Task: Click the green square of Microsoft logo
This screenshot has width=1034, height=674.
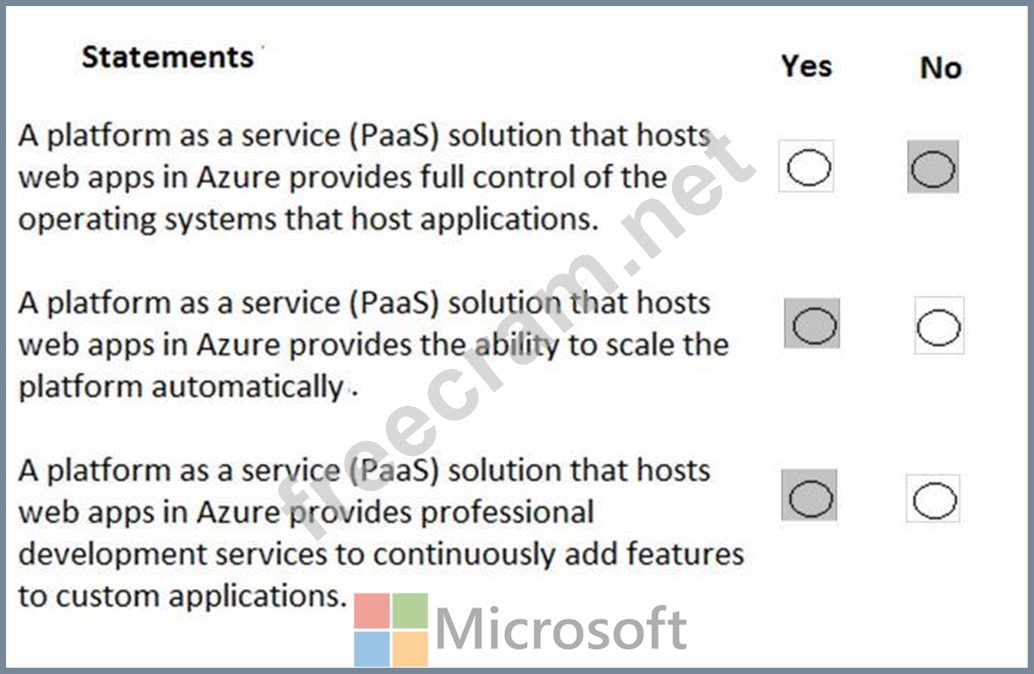Action: click(x=410, y=611)
